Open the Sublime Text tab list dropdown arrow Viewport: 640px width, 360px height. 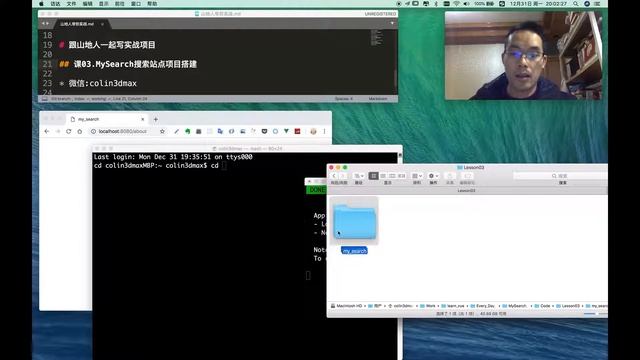392,23
